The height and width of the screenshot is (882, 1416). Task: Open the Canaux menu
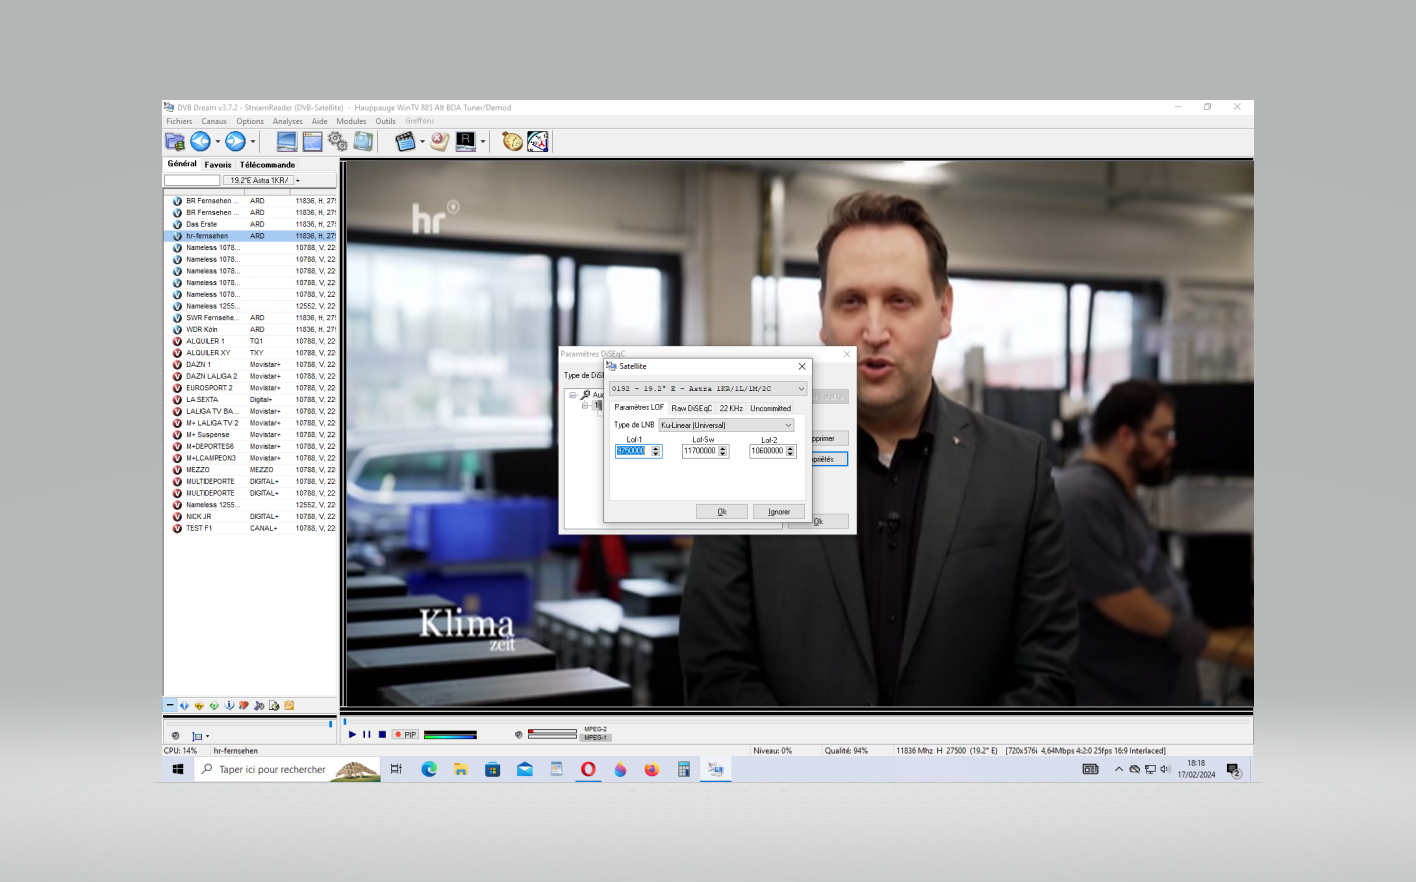214,121
